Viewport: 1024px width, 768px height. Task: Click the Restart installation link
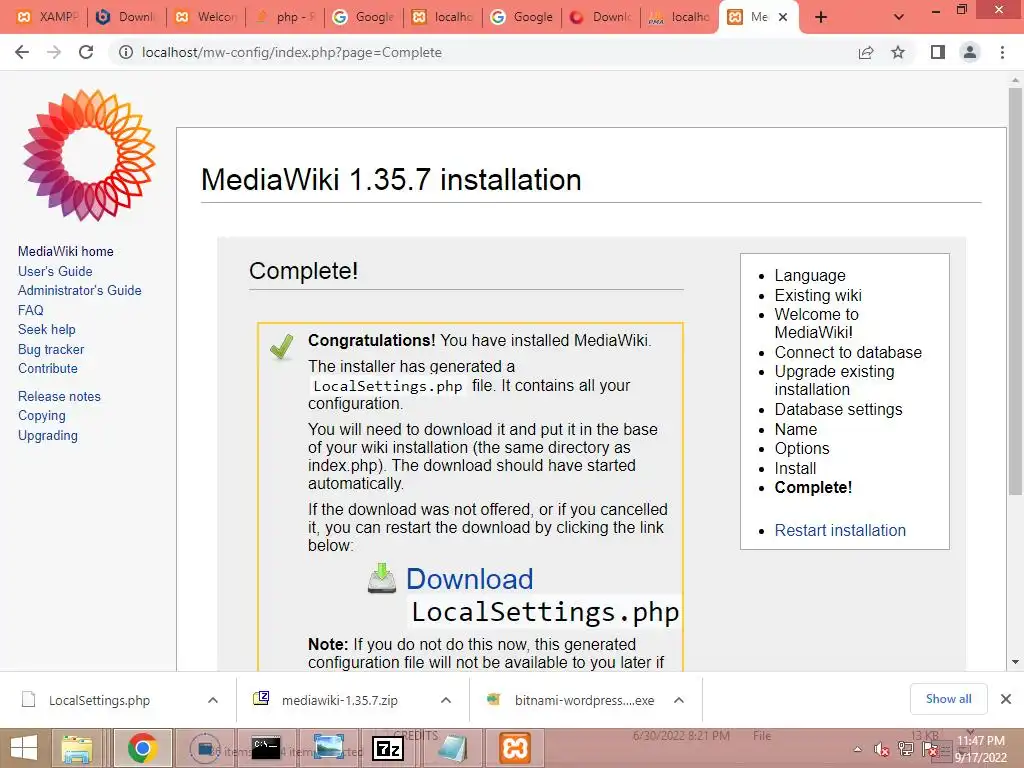(840, 530)
